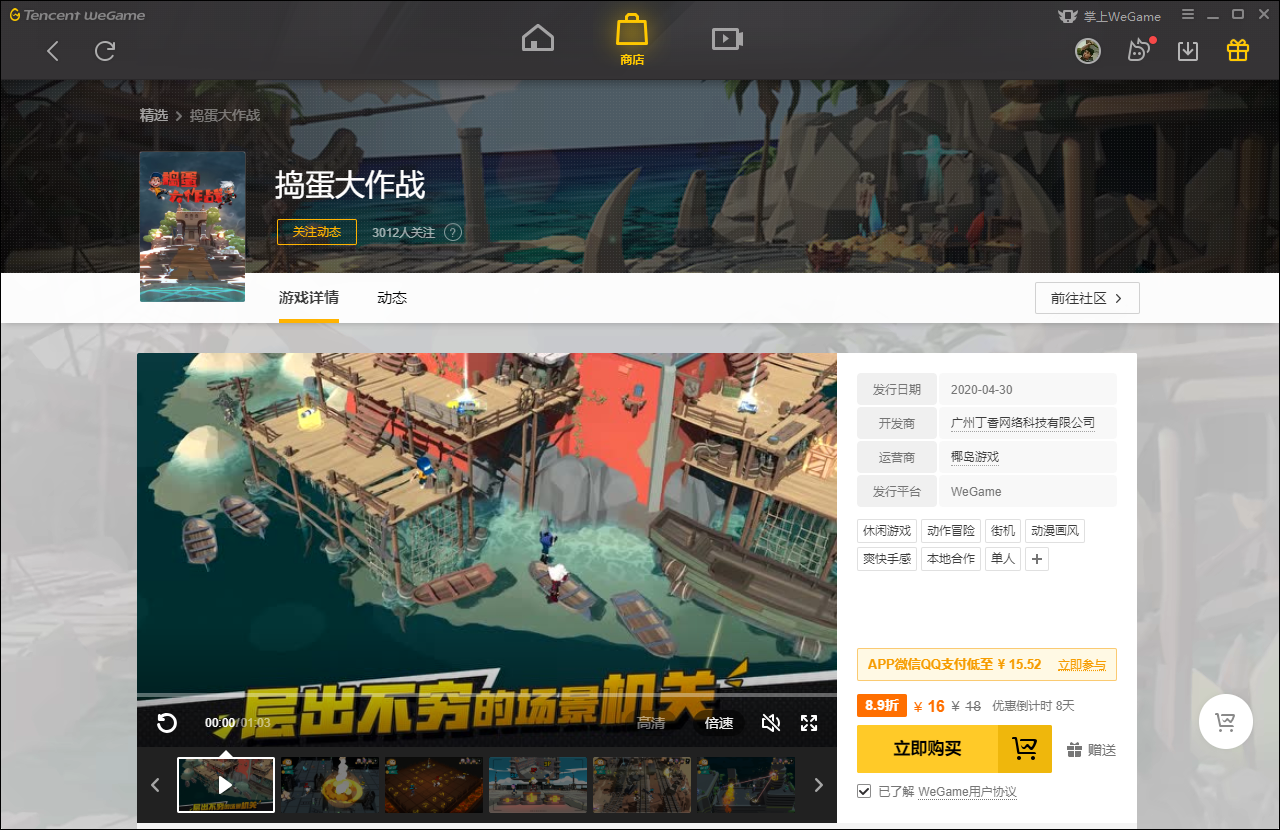The width and height of the screenshot is (1280, 830).
Task: Click the 捣蛋大作战 cover image
Action: pyautogui.click(x=193, y=226)
